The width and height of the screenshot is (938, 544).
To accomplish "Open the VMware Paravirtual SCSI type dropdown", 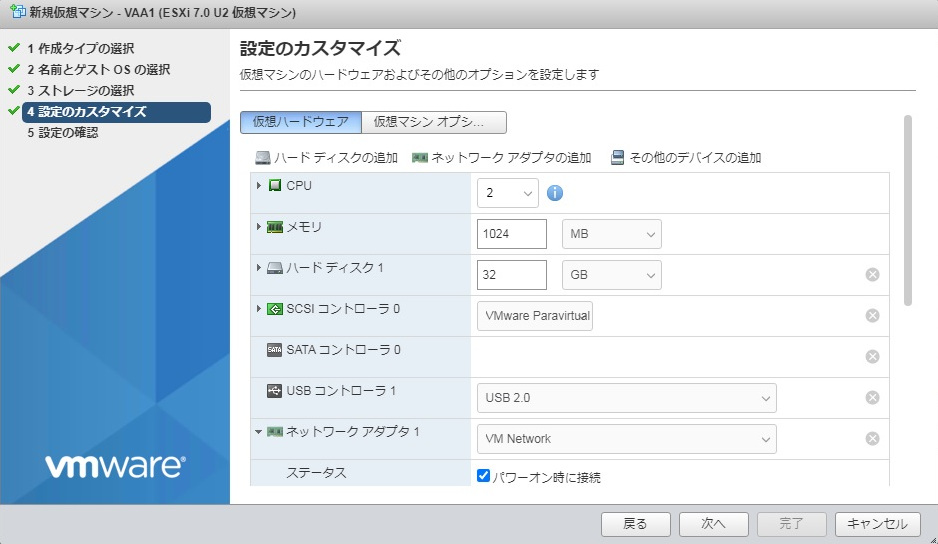I will coord(535,316).
